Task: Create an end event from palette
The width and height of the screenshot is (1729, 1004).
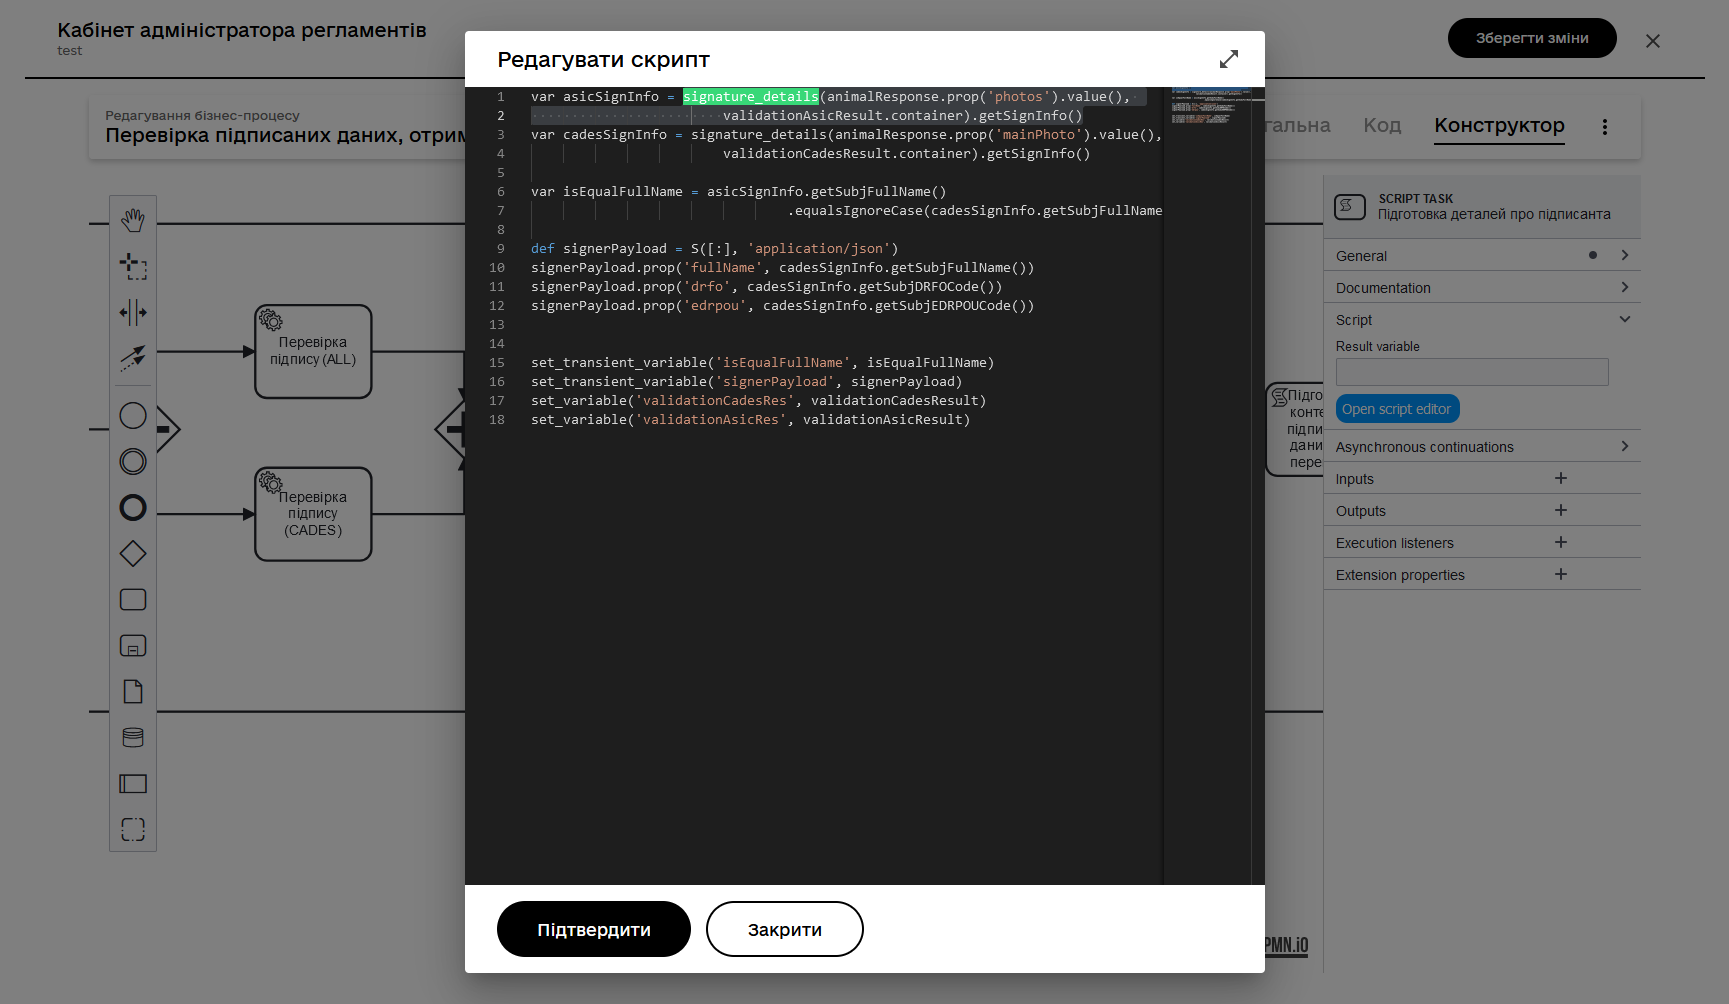Action: click(x=133, y=507)
